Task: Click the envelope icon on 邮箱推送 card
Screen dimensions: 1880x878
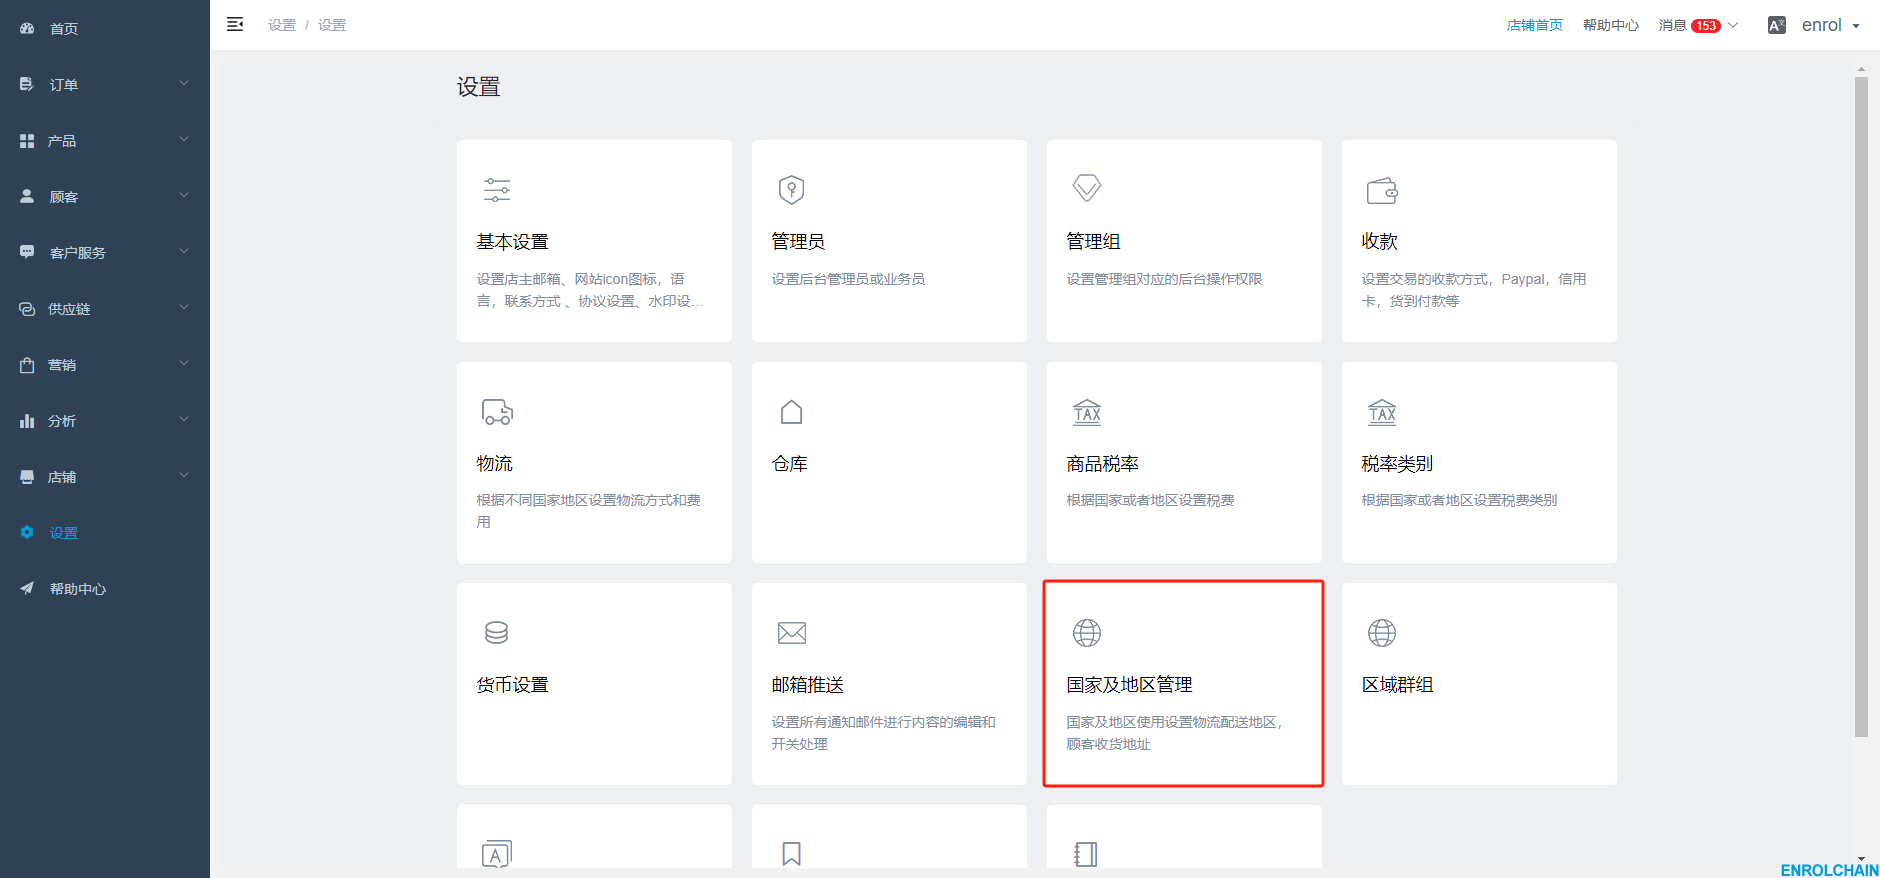Action: (792, 633)
